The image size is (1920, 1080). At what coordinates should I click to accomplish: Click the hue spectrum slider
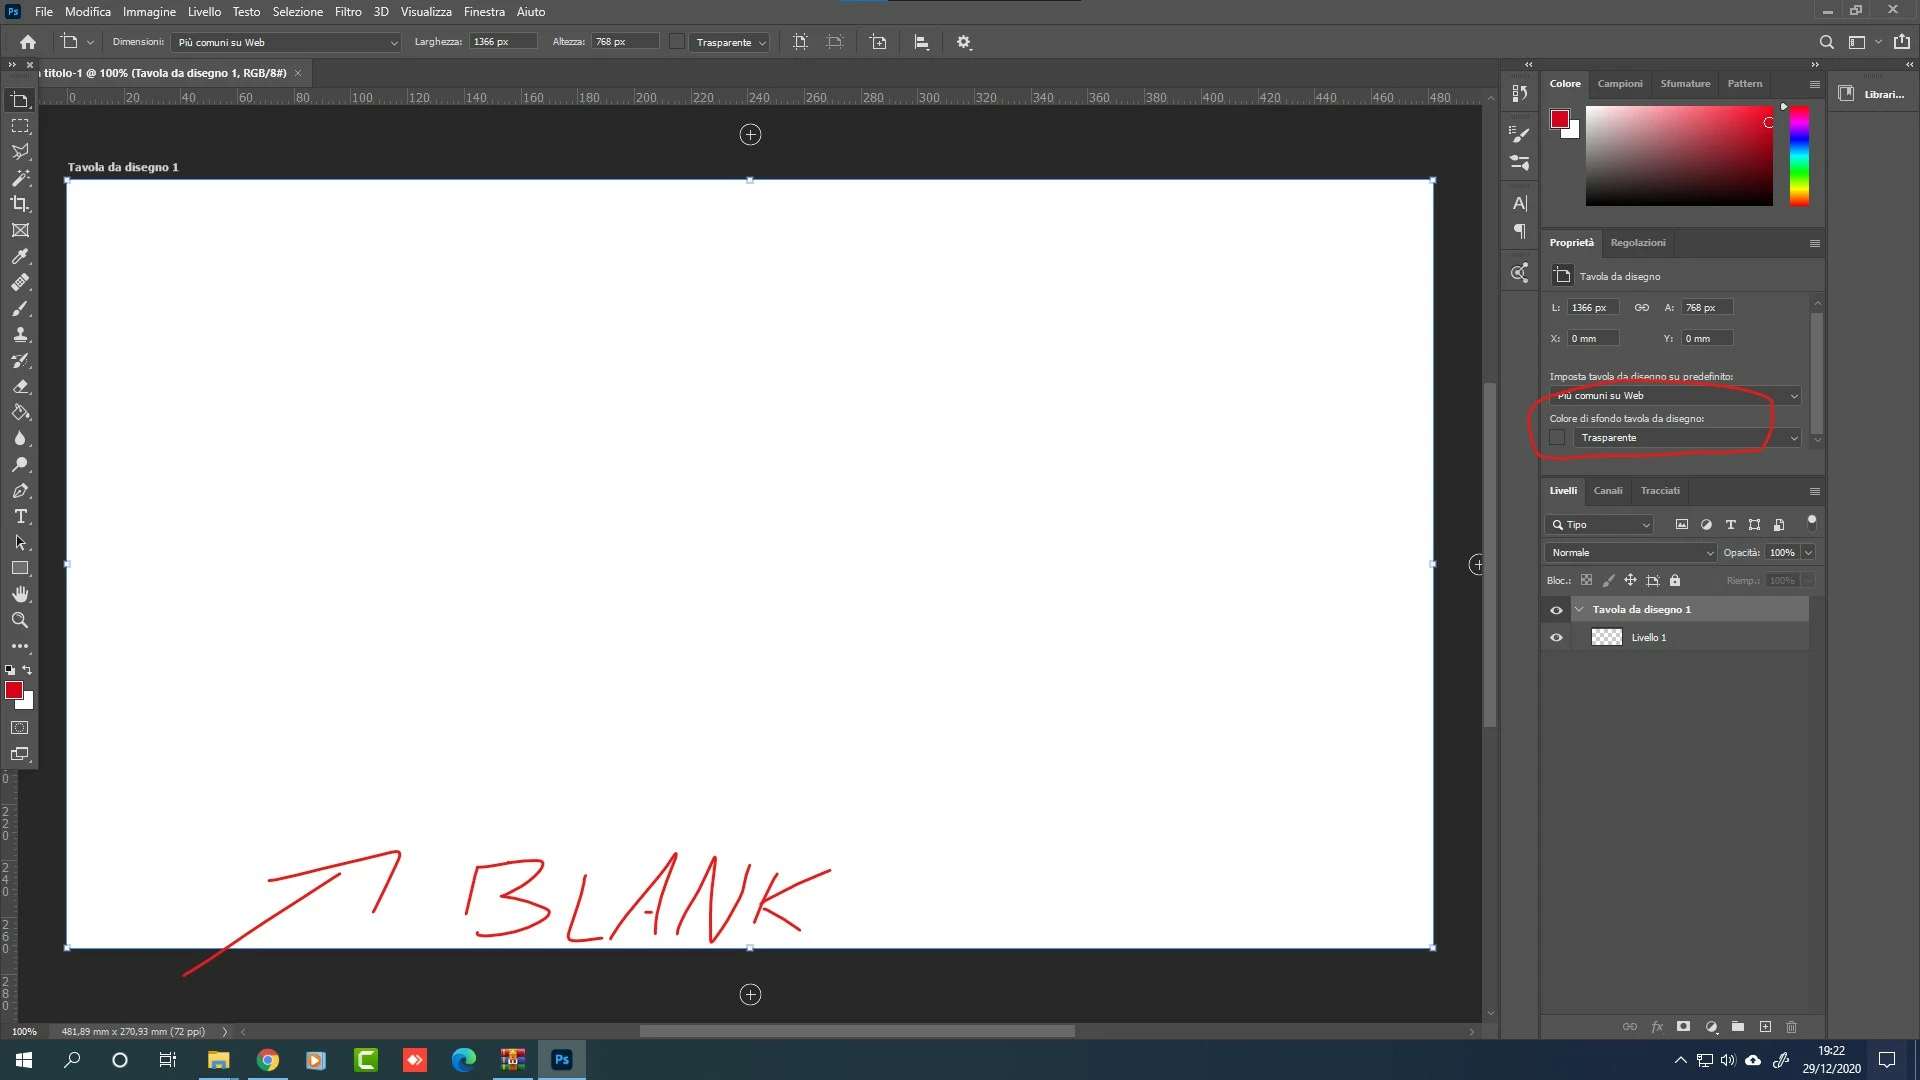(1799, 155)
